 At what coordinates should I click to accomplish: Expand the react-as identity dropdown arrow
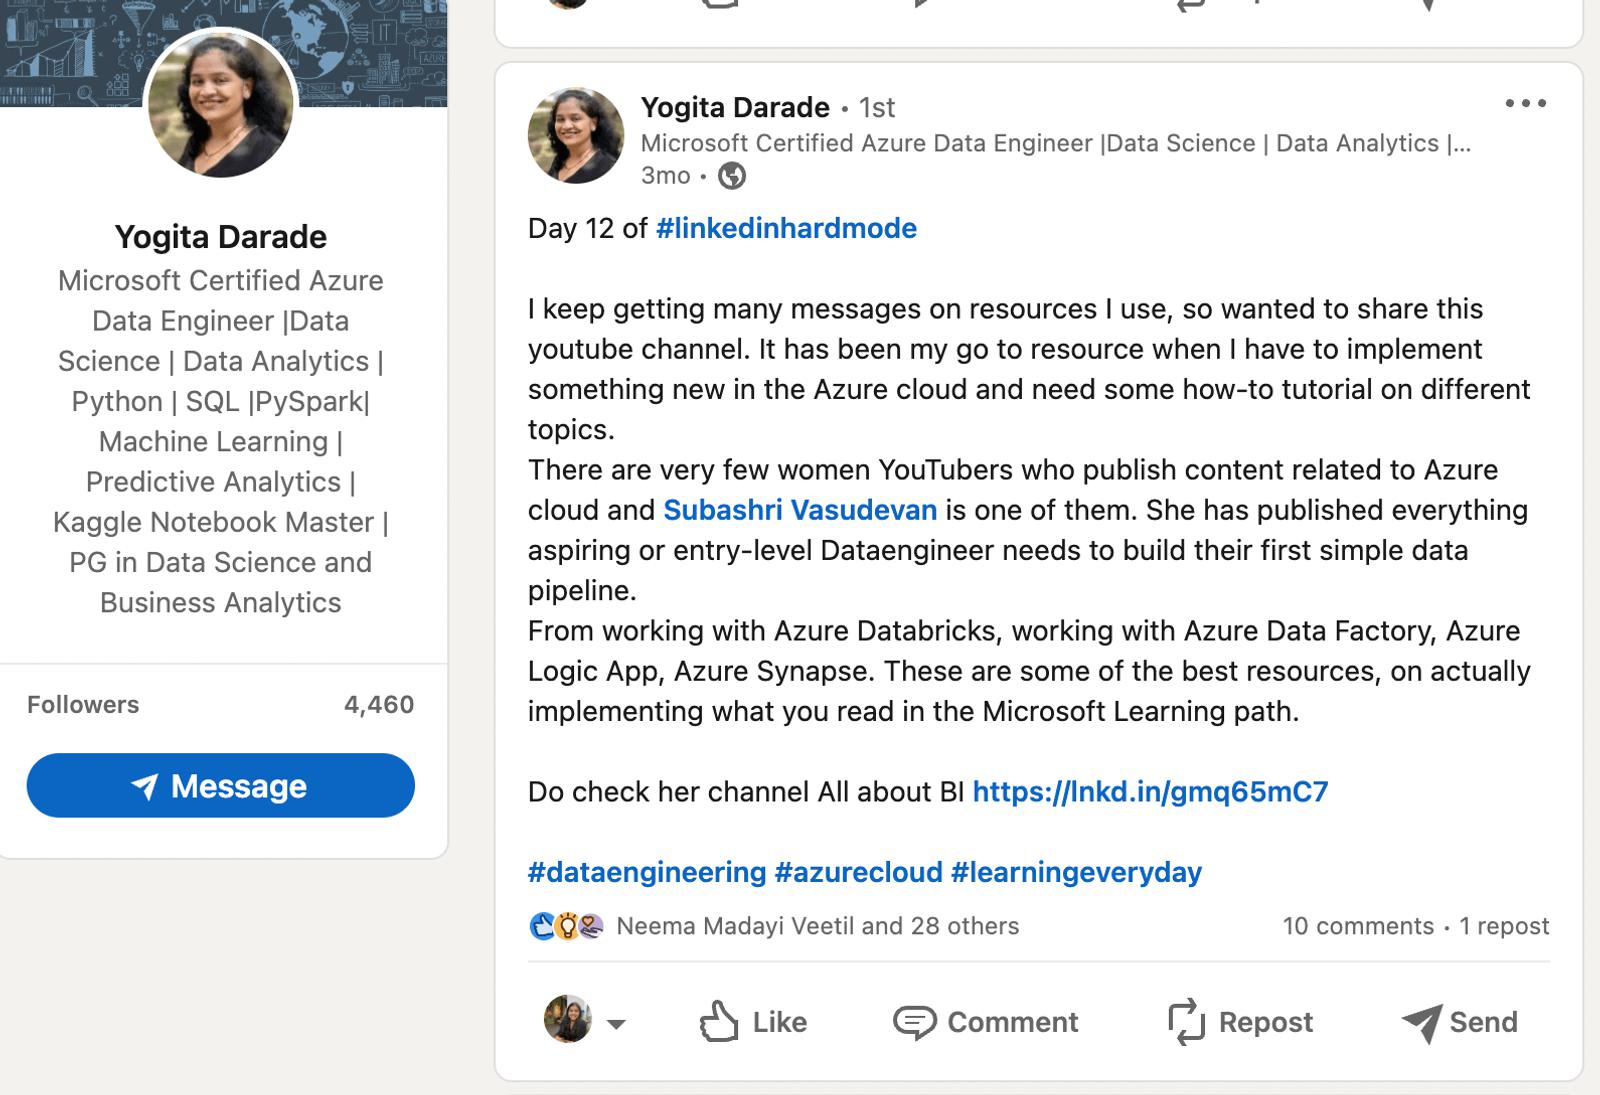pos(616,1024)
